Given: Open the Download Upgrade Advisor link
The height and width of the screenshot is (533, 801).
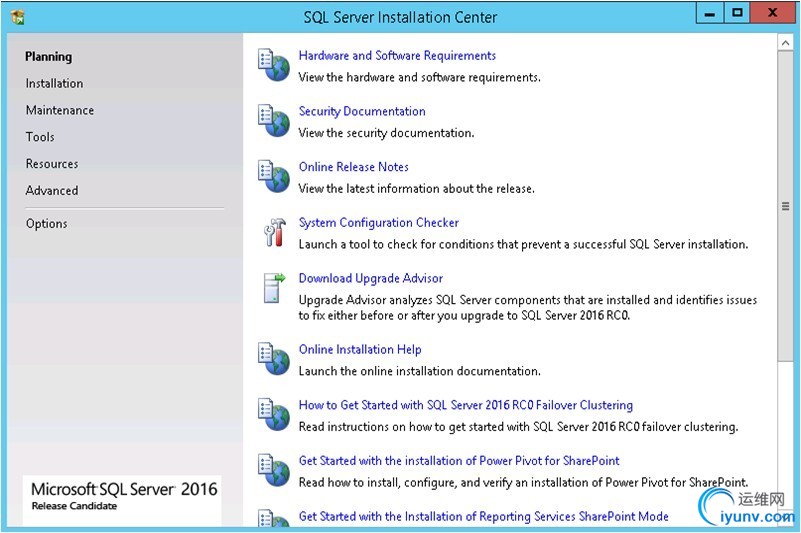Looking at the screenshot, I should 370,279.
